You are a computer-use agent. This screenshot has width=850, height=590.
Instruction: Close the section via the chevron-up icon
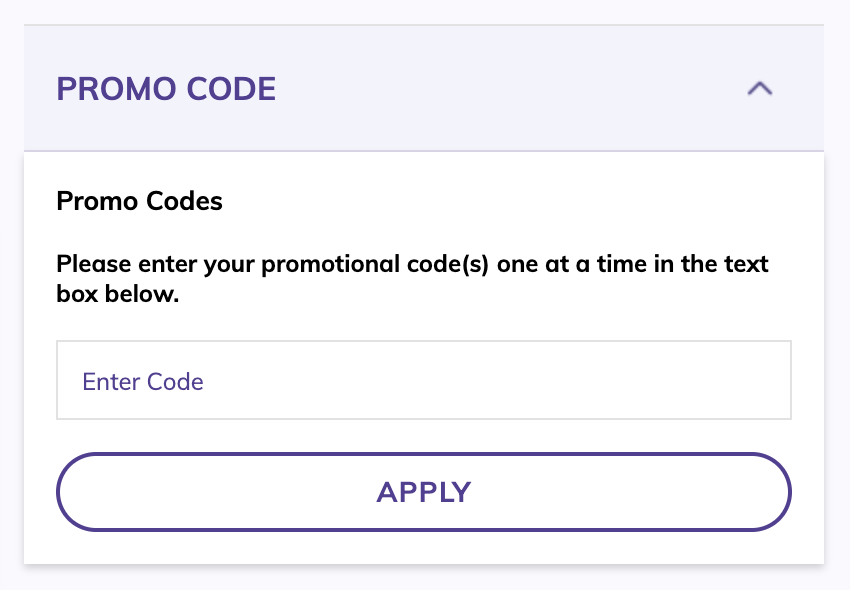click(760, 88)
